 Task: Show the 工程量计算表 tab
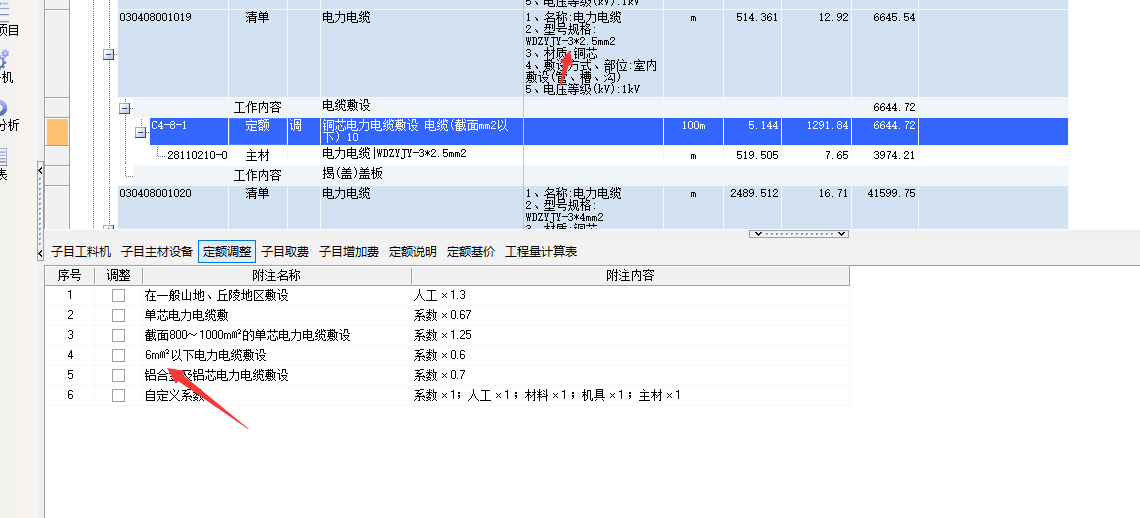[x=541, y=252]
